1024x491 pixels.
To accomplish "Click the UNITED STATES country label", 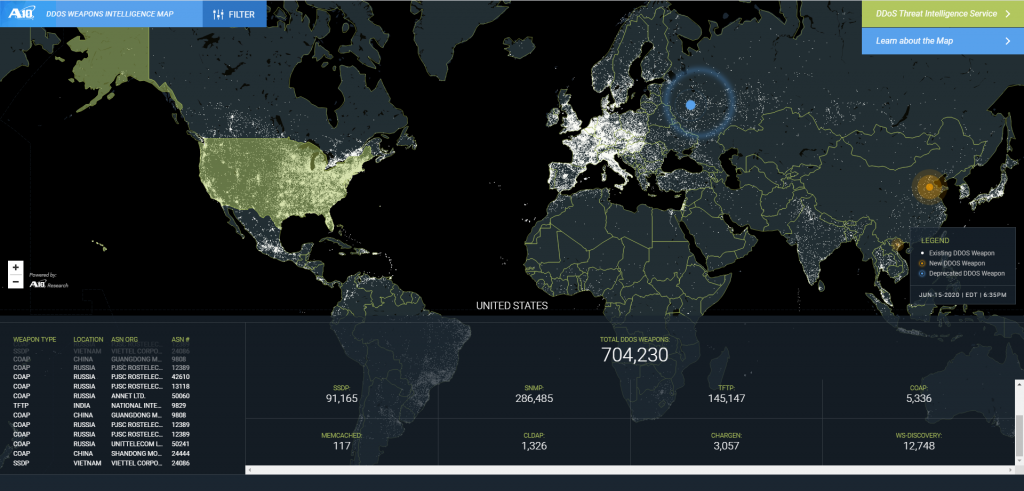I will click(511, 306).
